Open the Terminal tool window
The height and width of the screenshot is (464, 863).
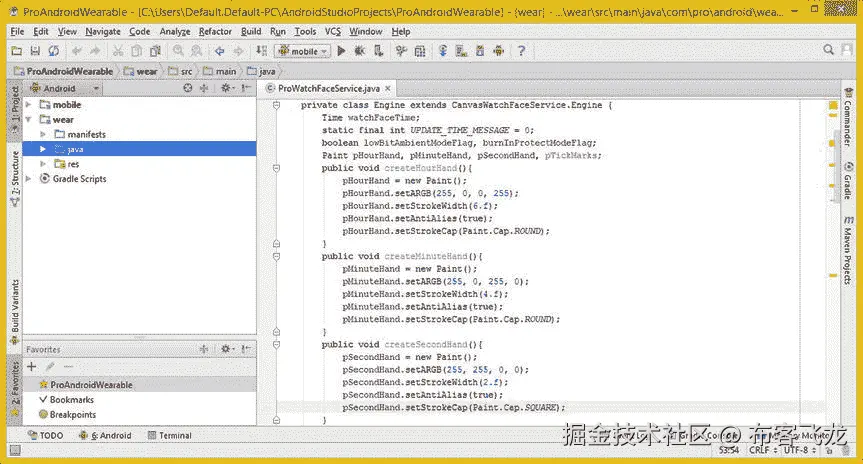pos(170,435)
